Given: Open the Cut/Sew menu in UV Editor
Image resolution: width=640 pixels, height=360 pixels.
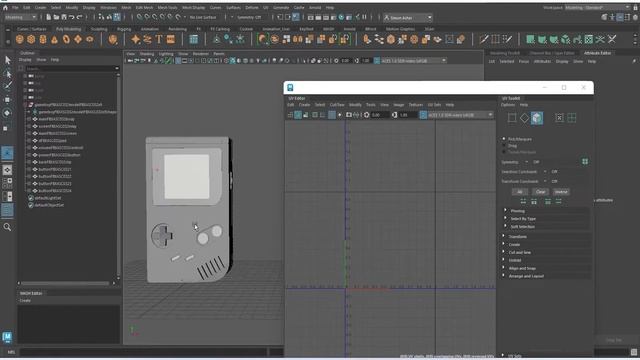Looking at the screenshot, I should click(337, 105).
